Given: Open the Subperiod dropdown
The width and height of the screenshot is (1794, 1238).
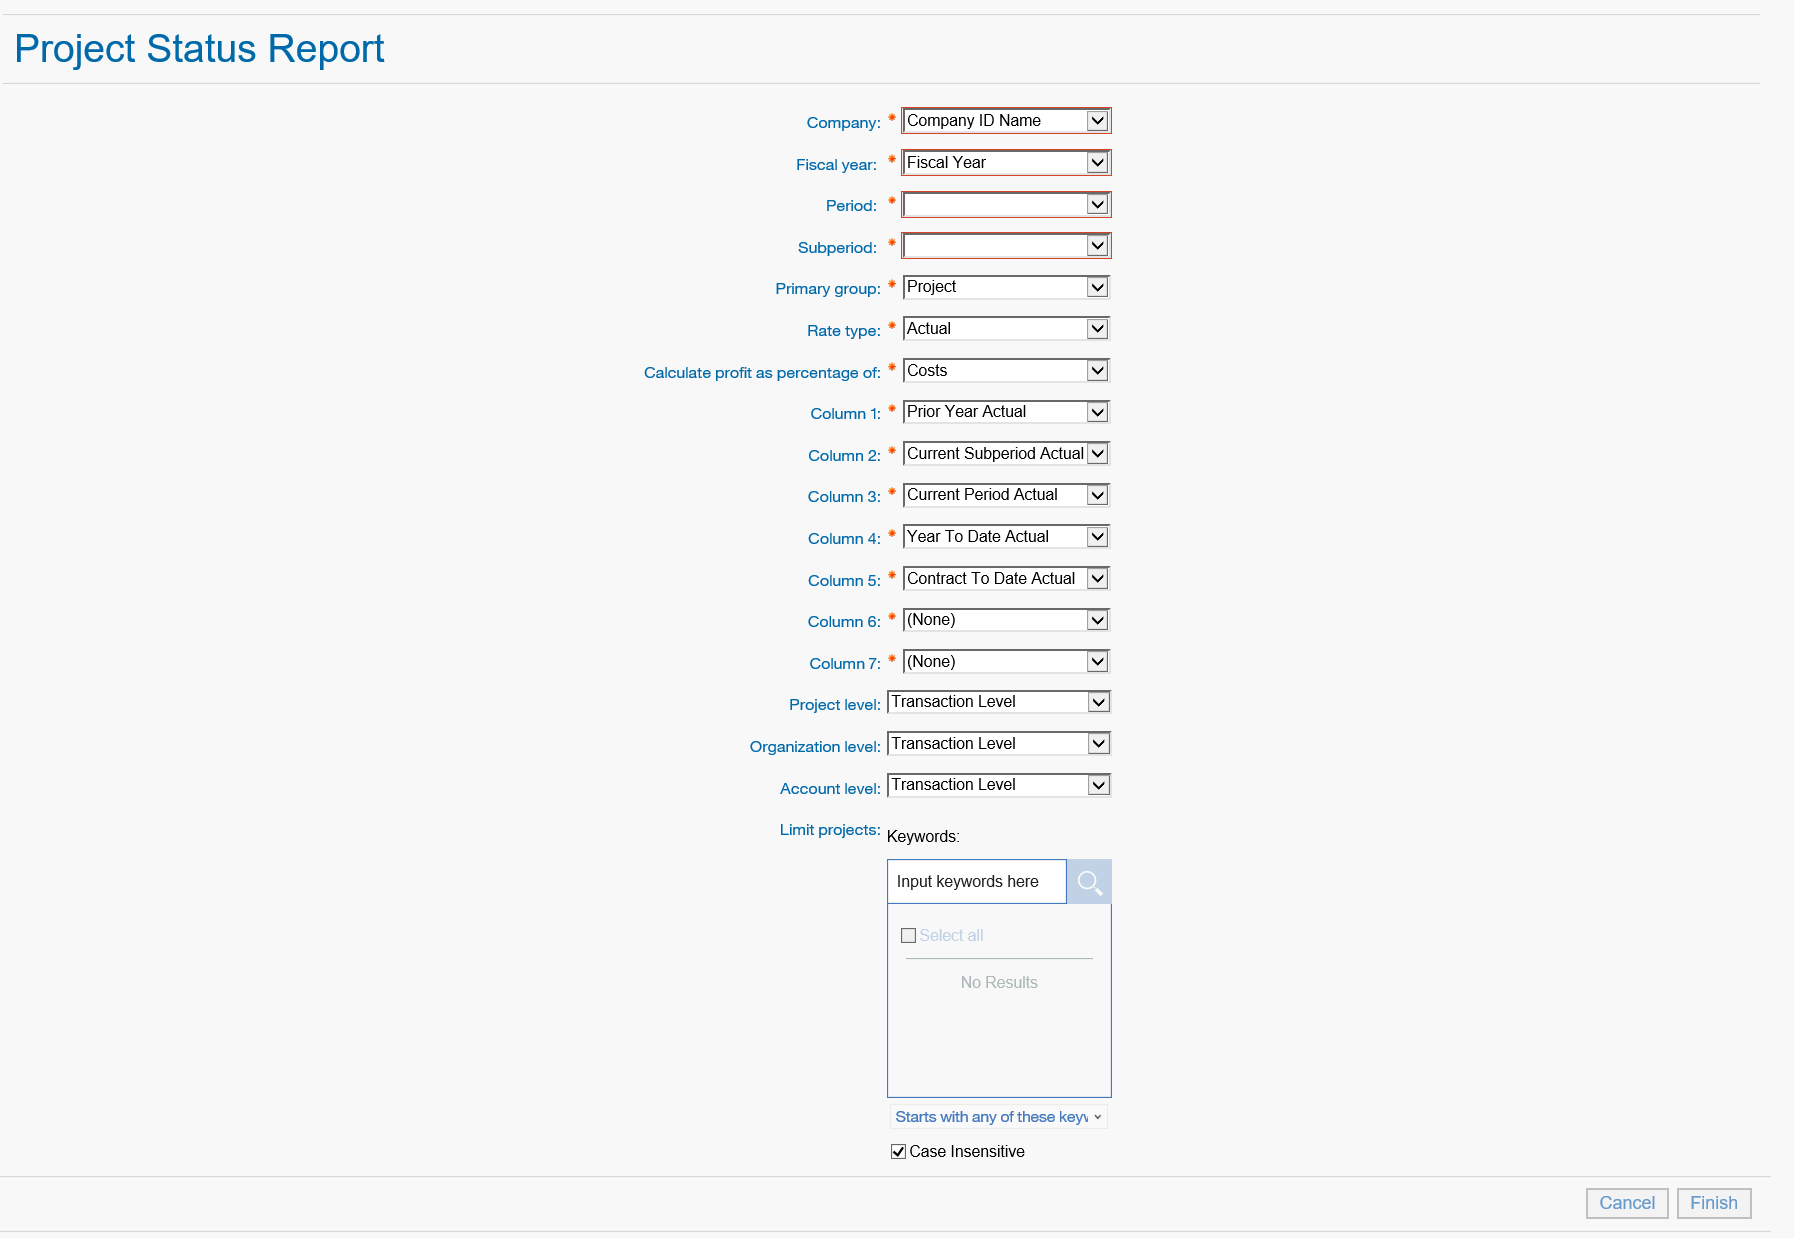Looking at the screenshot, I should tap(1005, 246).
